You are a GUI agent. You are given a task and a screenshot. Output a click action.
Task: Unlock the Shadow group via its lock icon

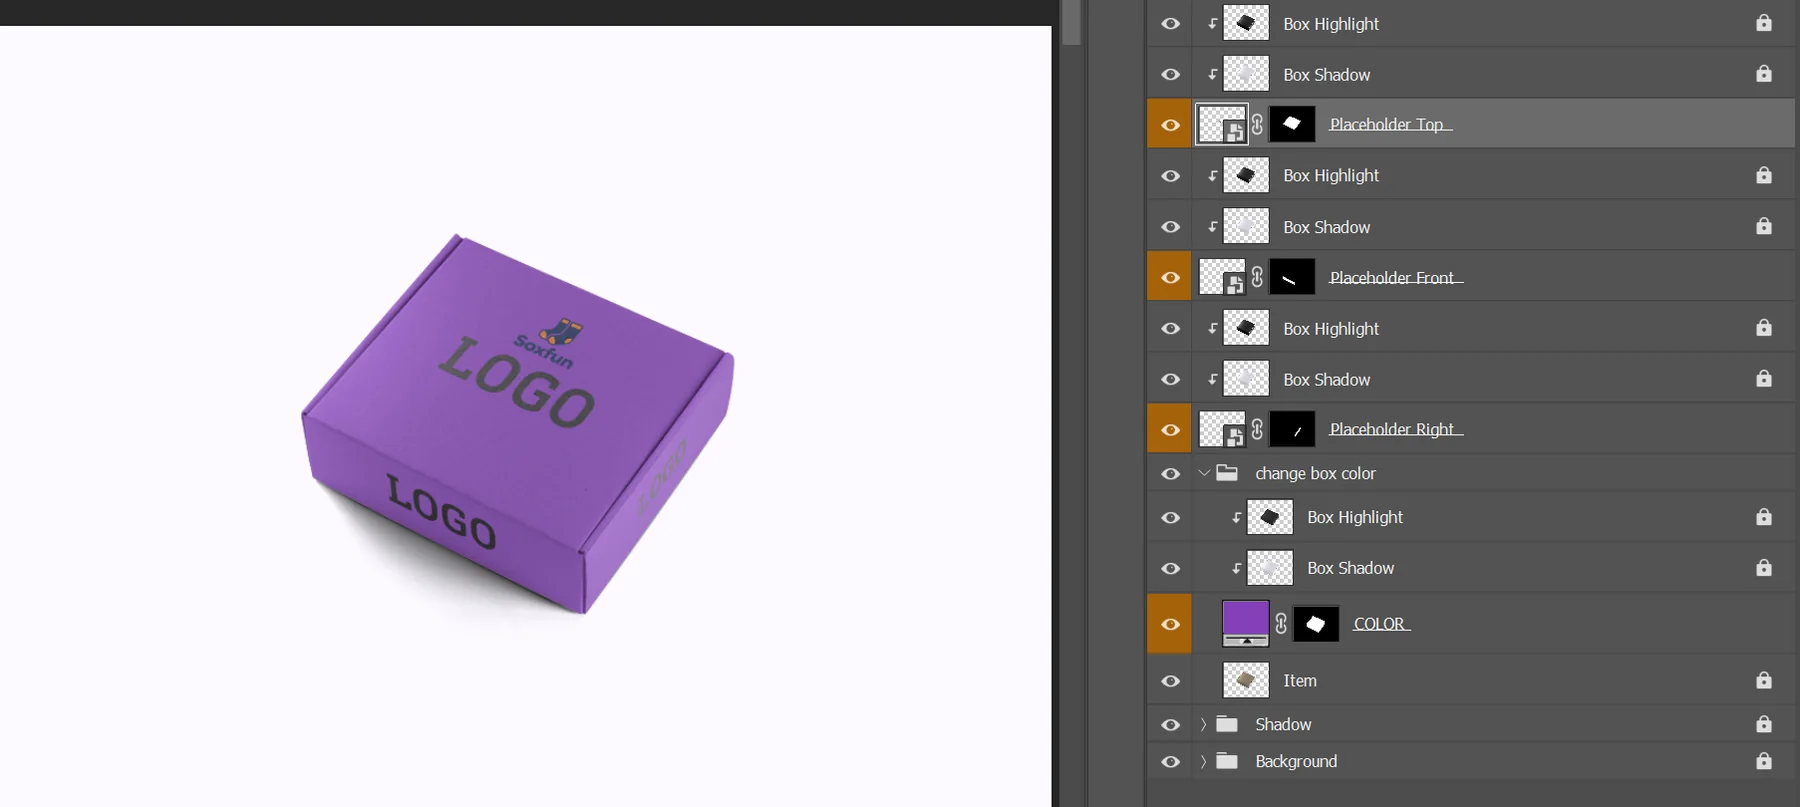(1764, 724)
